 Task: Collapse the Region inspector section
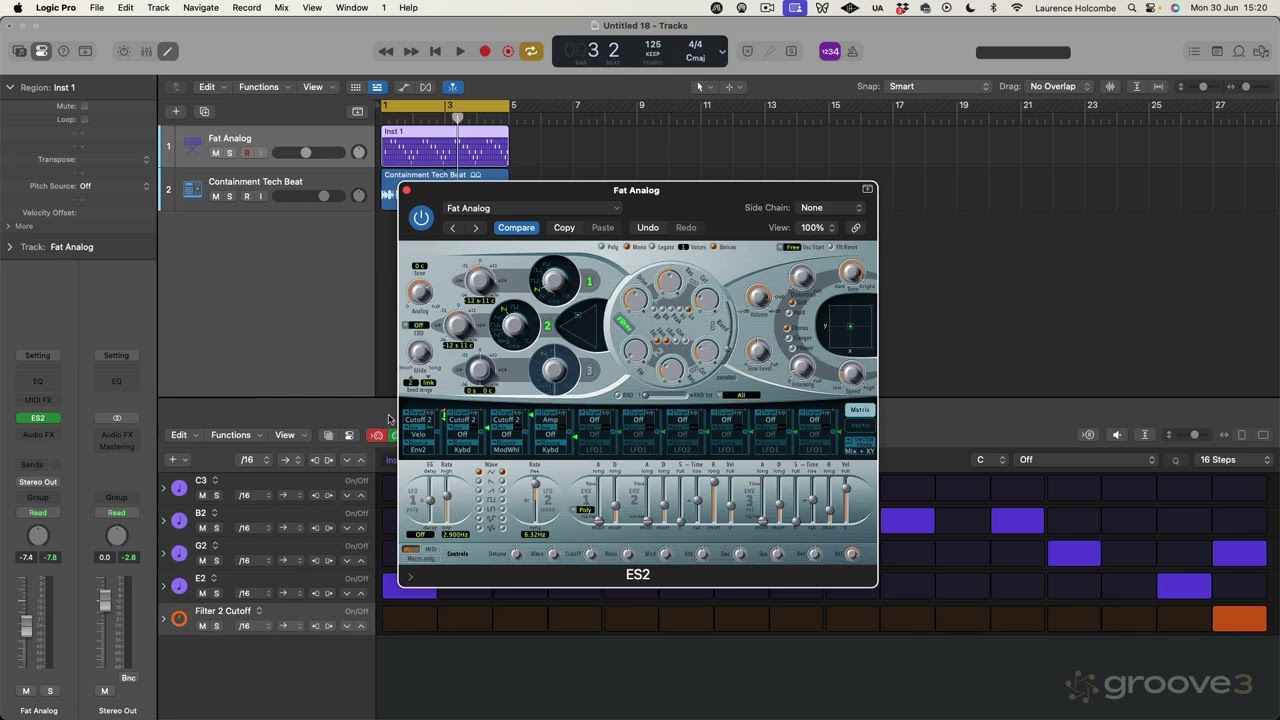tap(10, 87)
